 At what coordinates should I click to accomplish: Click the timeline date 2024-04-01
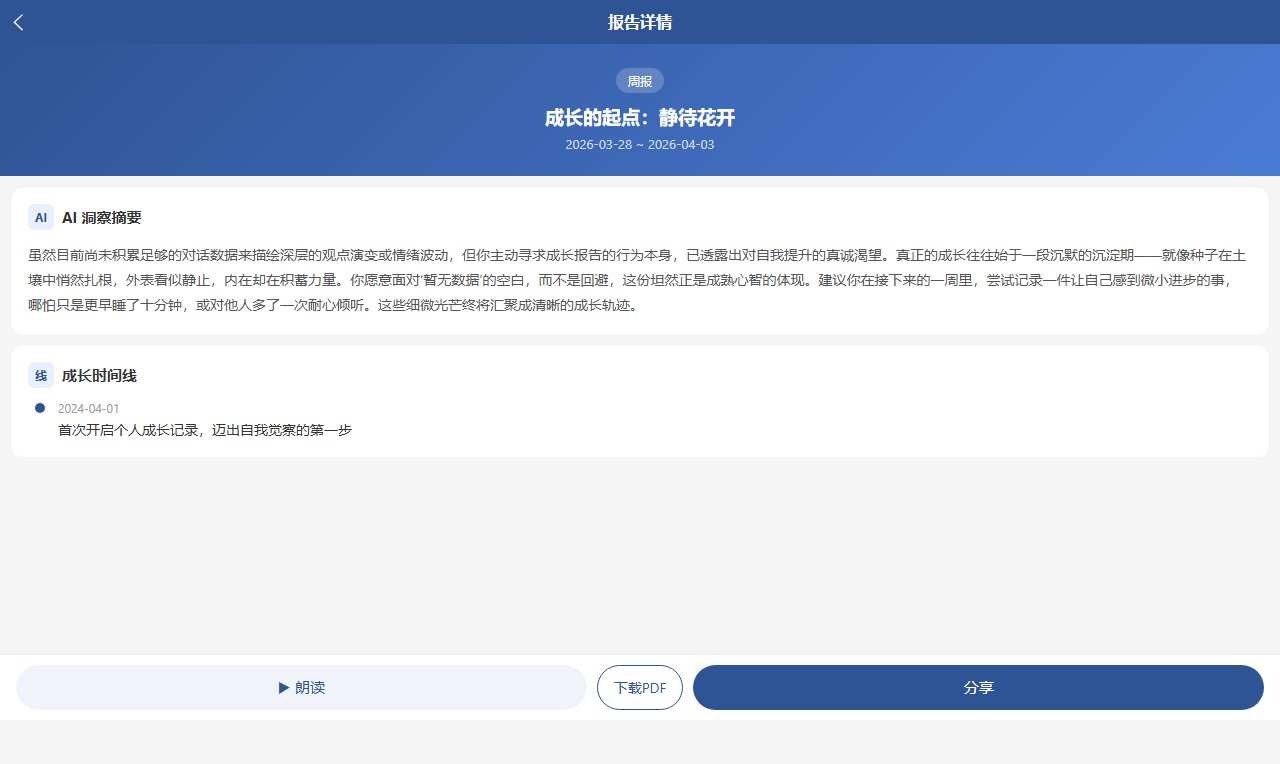88,409
